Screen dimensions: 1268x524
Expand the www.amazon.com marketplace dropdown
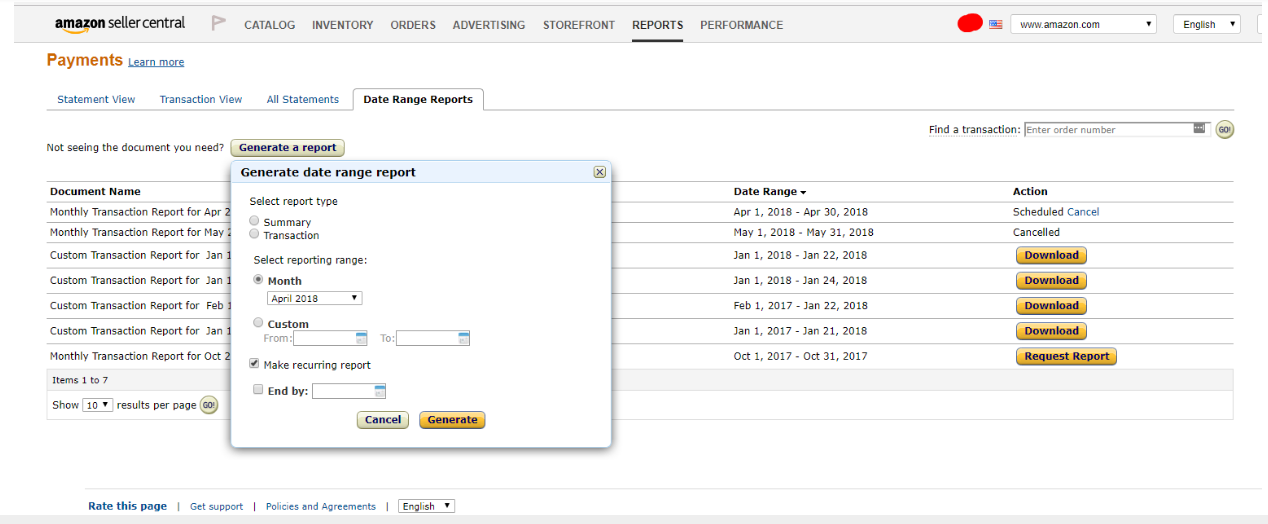point(1083,24)
